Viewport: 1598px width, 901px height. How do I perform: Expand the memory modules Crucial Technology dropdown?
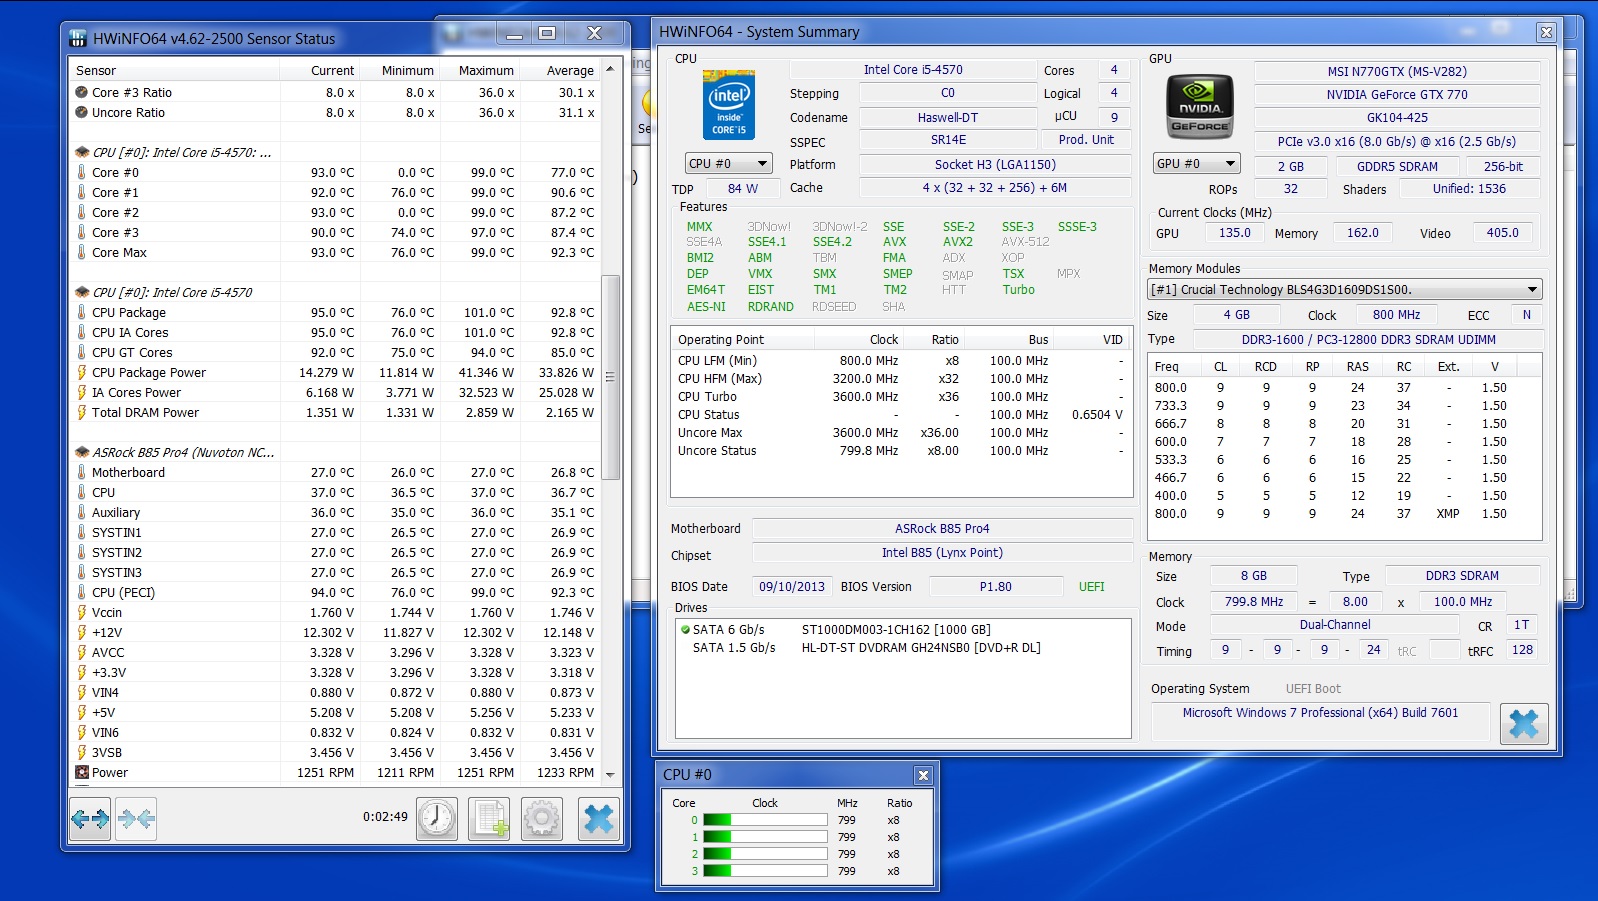1344,290
